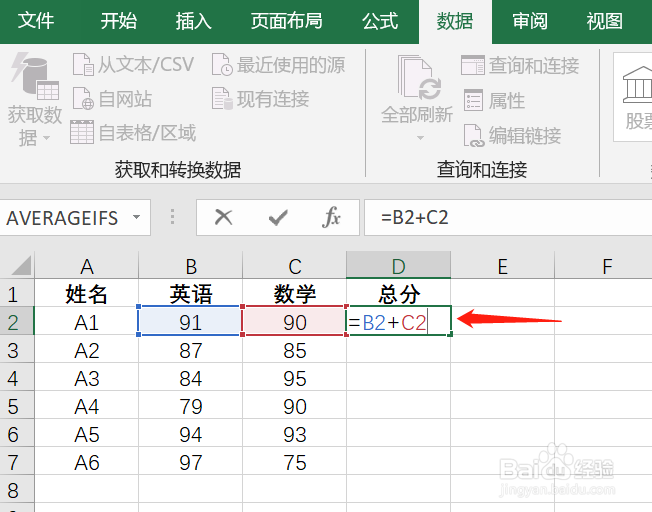Select the 数据 ribbon tab
The image size is (652, 512).
455,21
